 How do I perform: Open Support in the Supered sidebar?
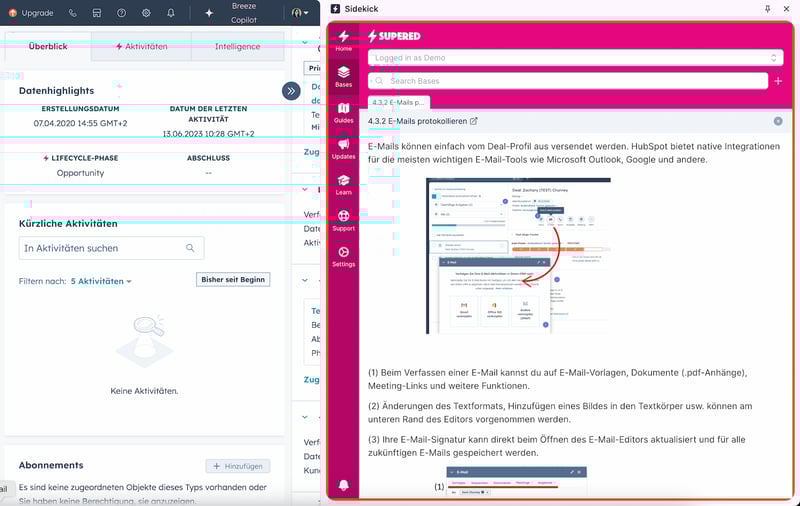(x=343, y=221)
